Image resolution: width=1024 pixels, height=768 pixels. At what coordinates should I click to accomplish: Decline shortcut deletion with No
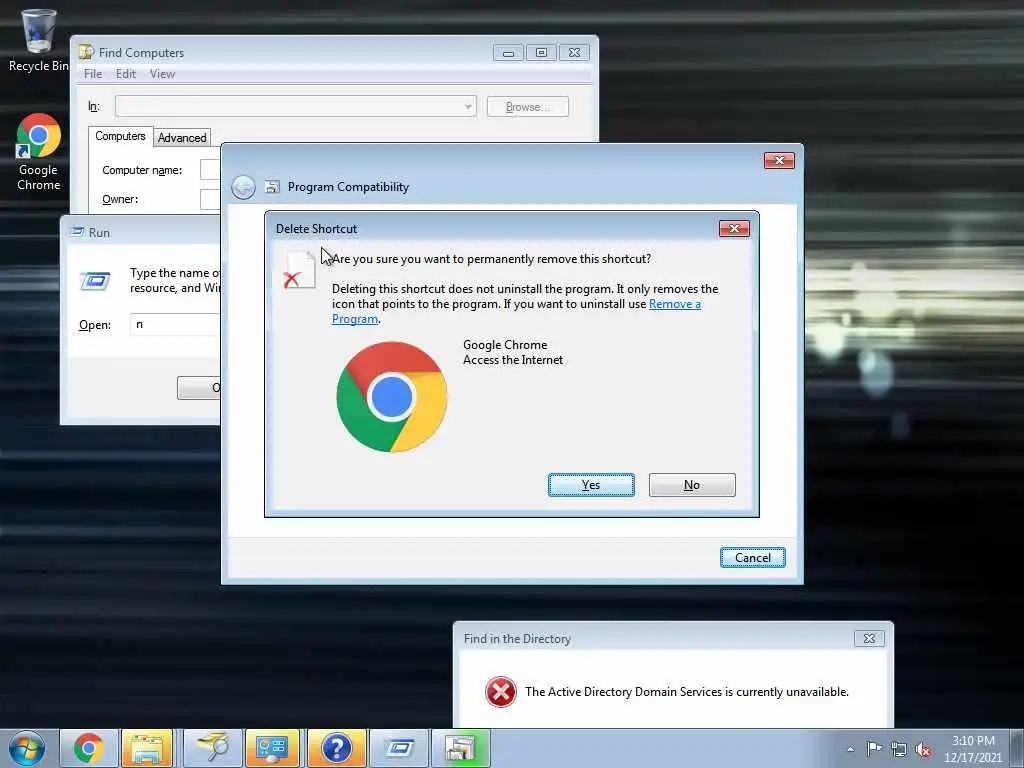(692, 485)
